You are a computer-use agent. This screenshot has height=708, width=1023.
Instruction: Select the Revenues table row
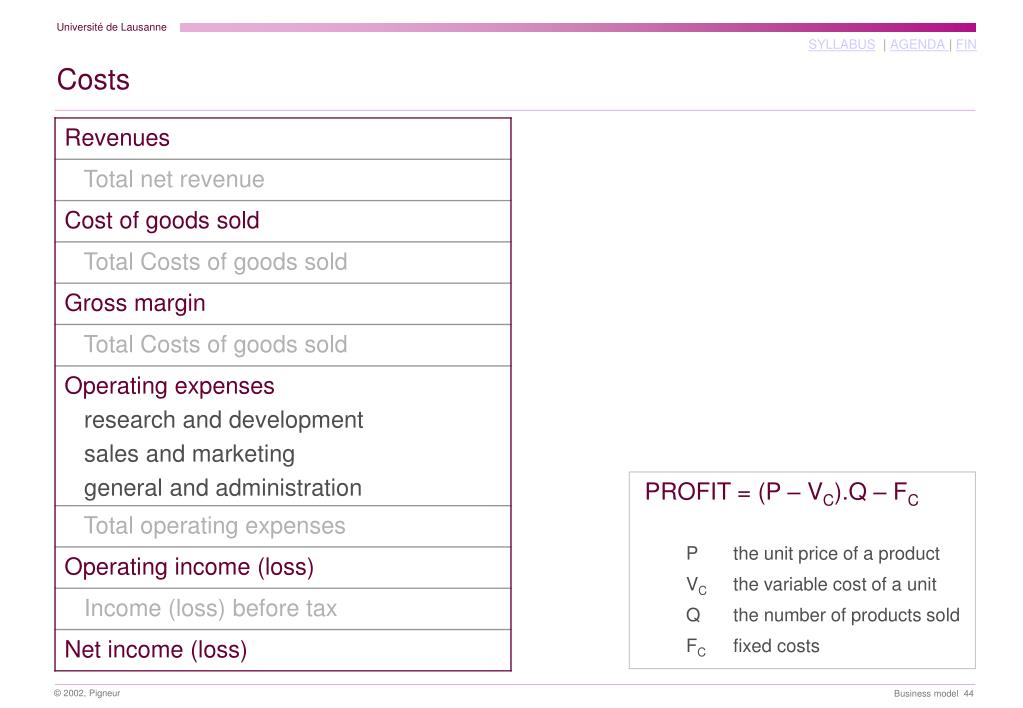[282, 138]
